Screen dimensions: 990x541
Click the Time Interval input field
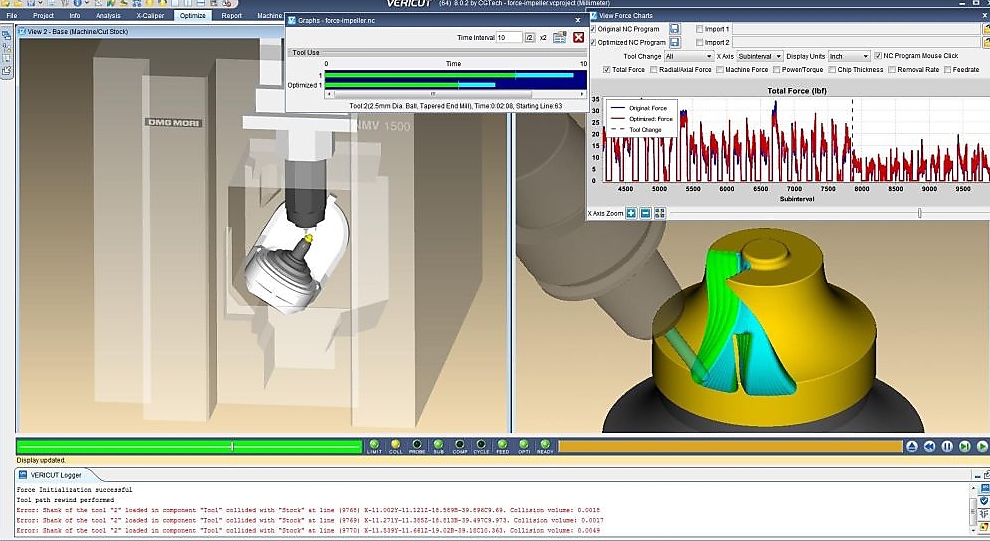[509, 37]
